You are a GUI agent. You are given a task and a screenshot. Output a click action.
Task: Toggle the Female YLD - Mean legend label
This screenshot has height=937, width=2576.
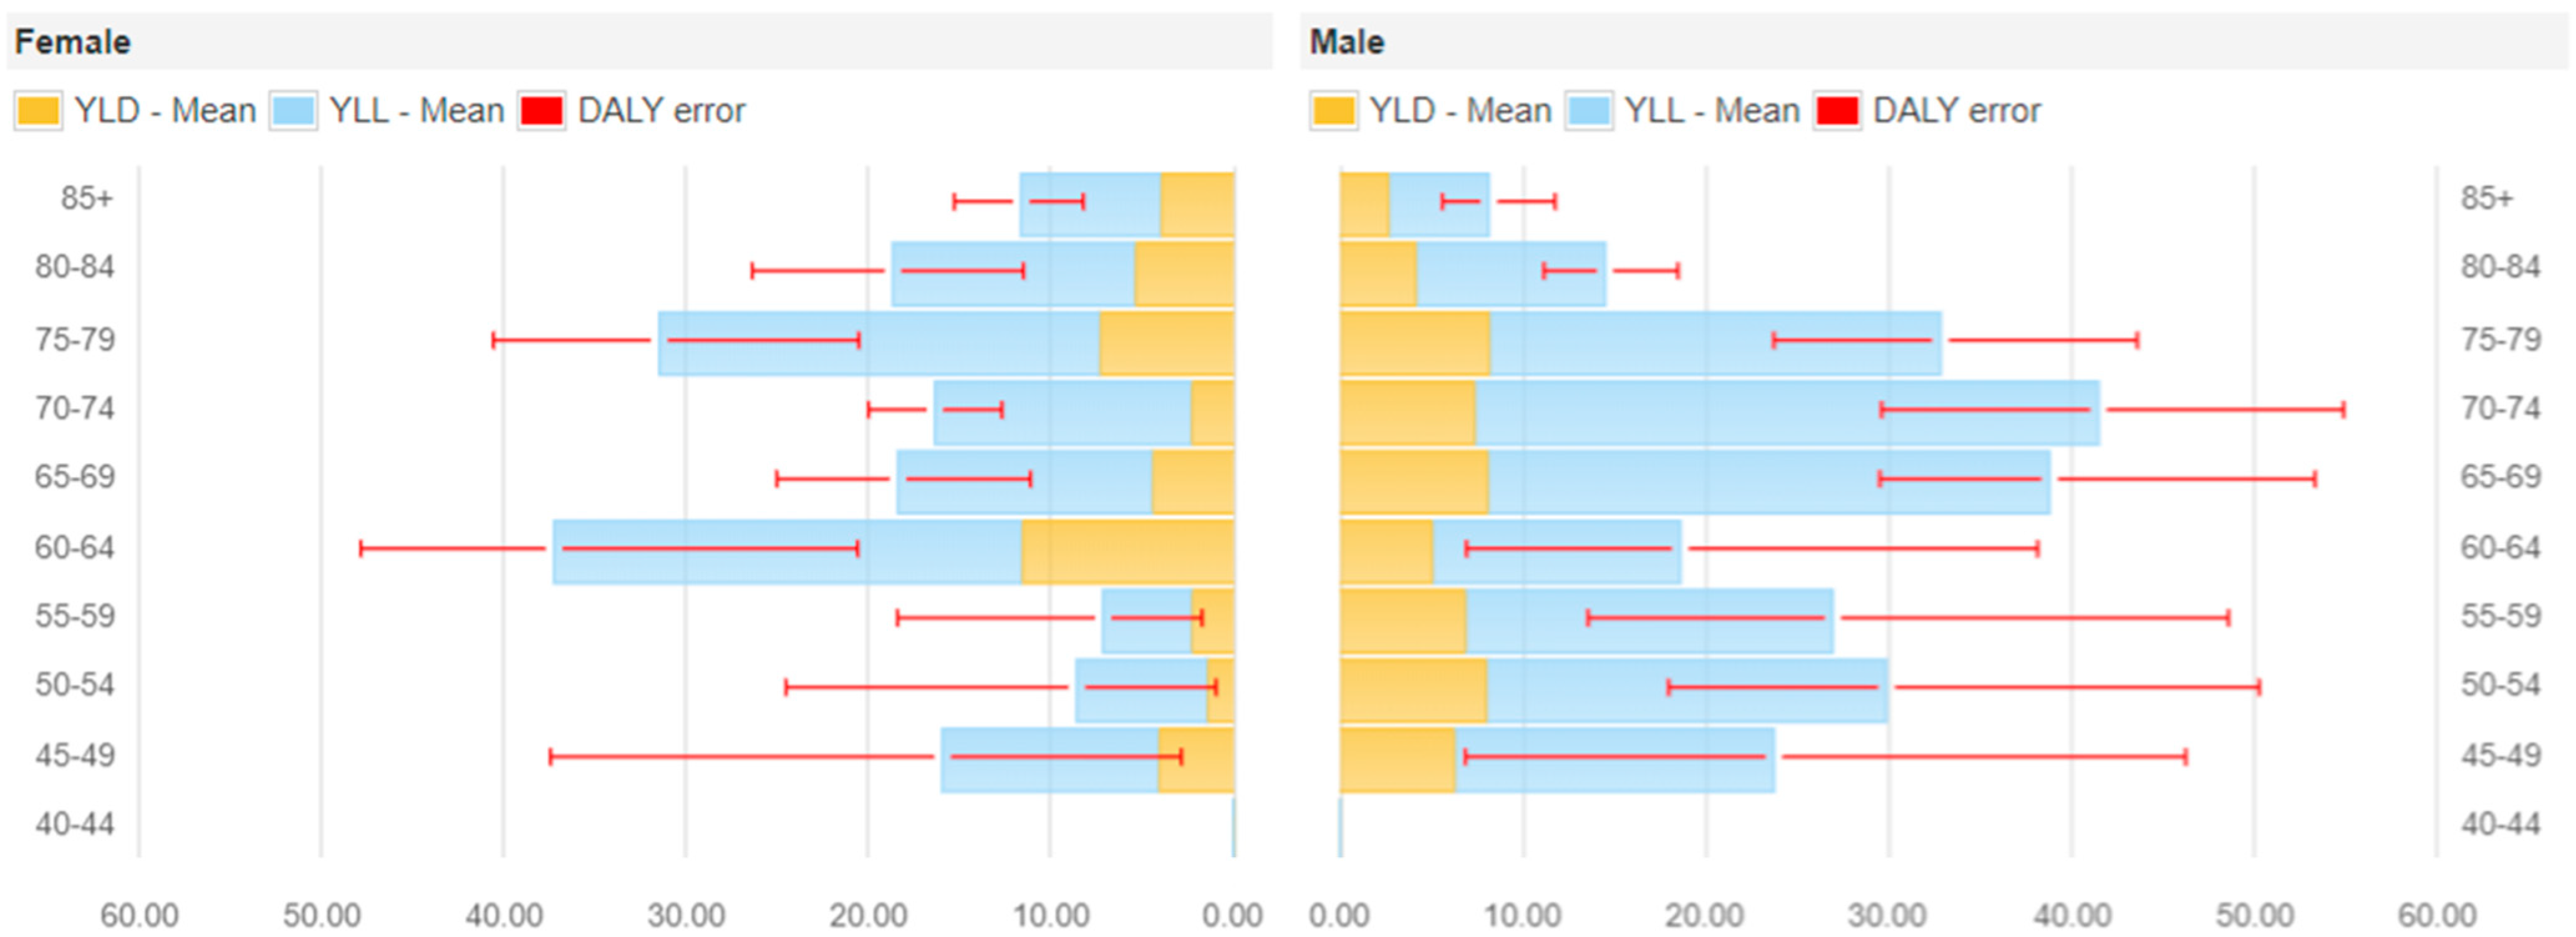[165, 110]
